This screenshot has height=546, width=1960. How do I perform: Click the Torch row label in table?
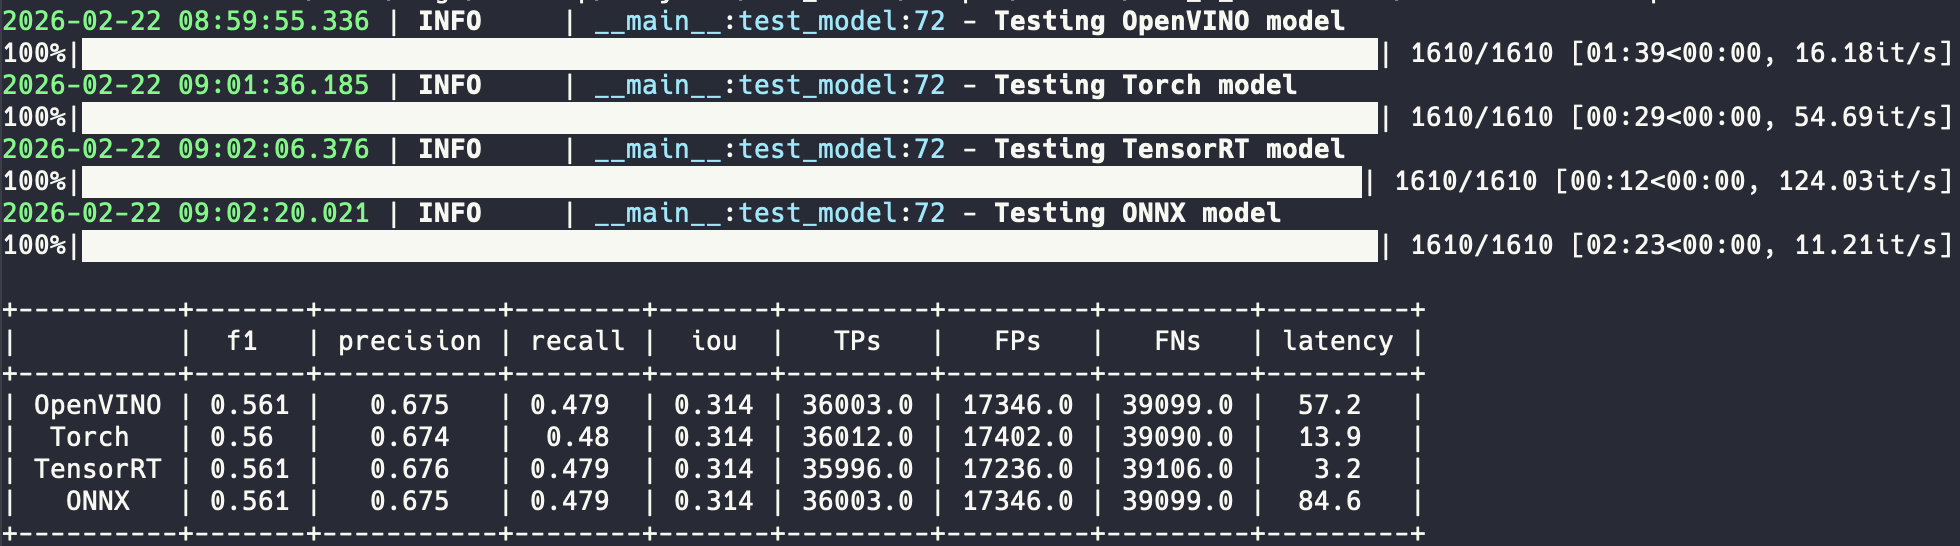tap(90, 437)
